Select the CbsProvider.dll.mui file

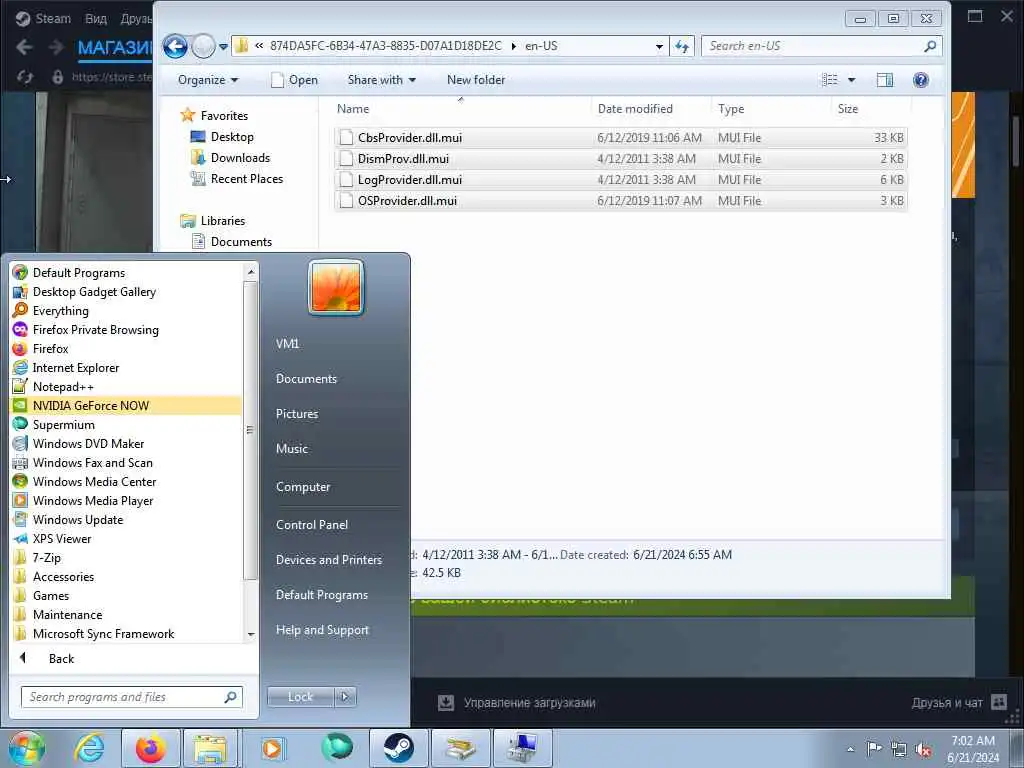pyautogui.click(x=620, y=138)
